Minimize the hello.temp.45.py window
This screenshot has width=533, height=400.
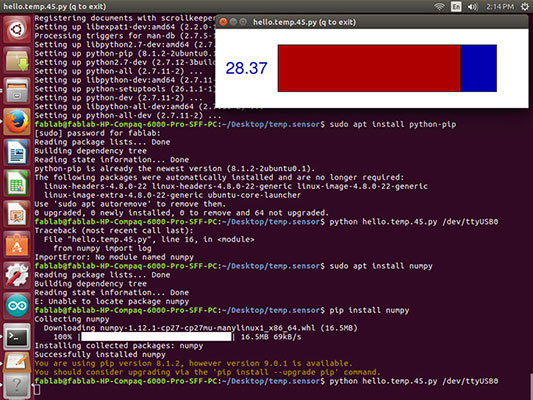[x=233, y=22]
